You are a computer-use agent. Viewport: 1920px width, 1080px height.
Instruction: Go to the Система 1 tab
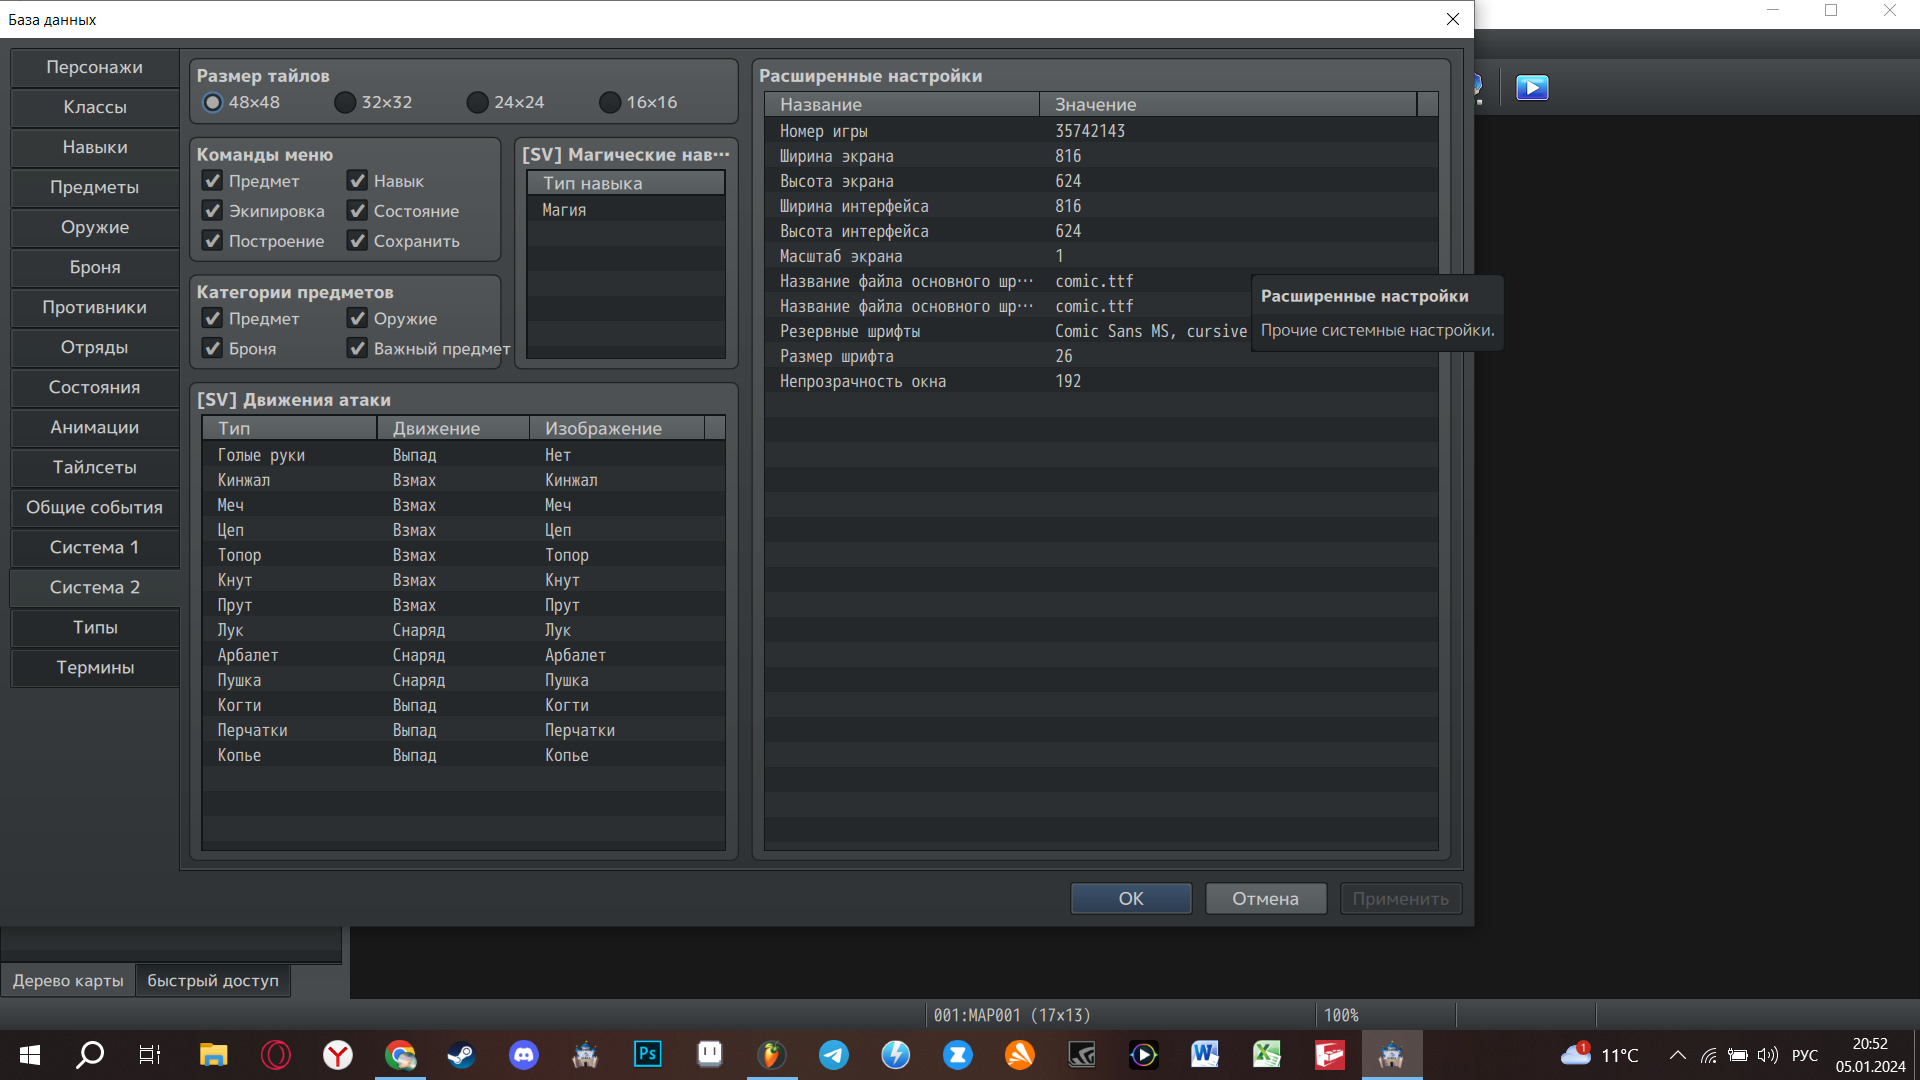pyautogui.click(x=95, y=547)
